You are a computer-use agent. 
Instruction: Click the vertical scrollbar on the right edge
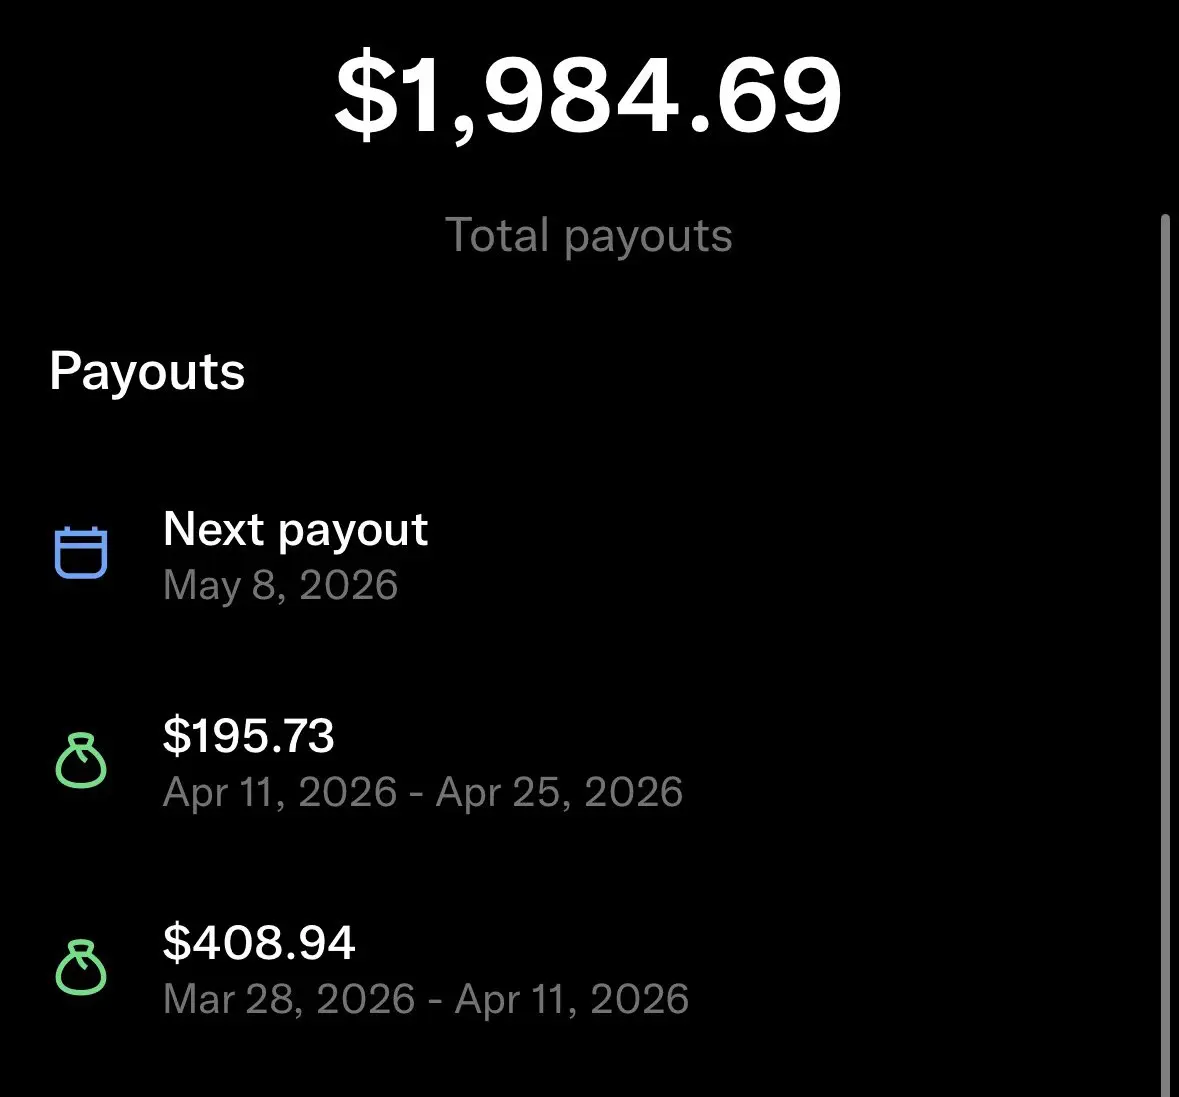tap(1164, 650)
